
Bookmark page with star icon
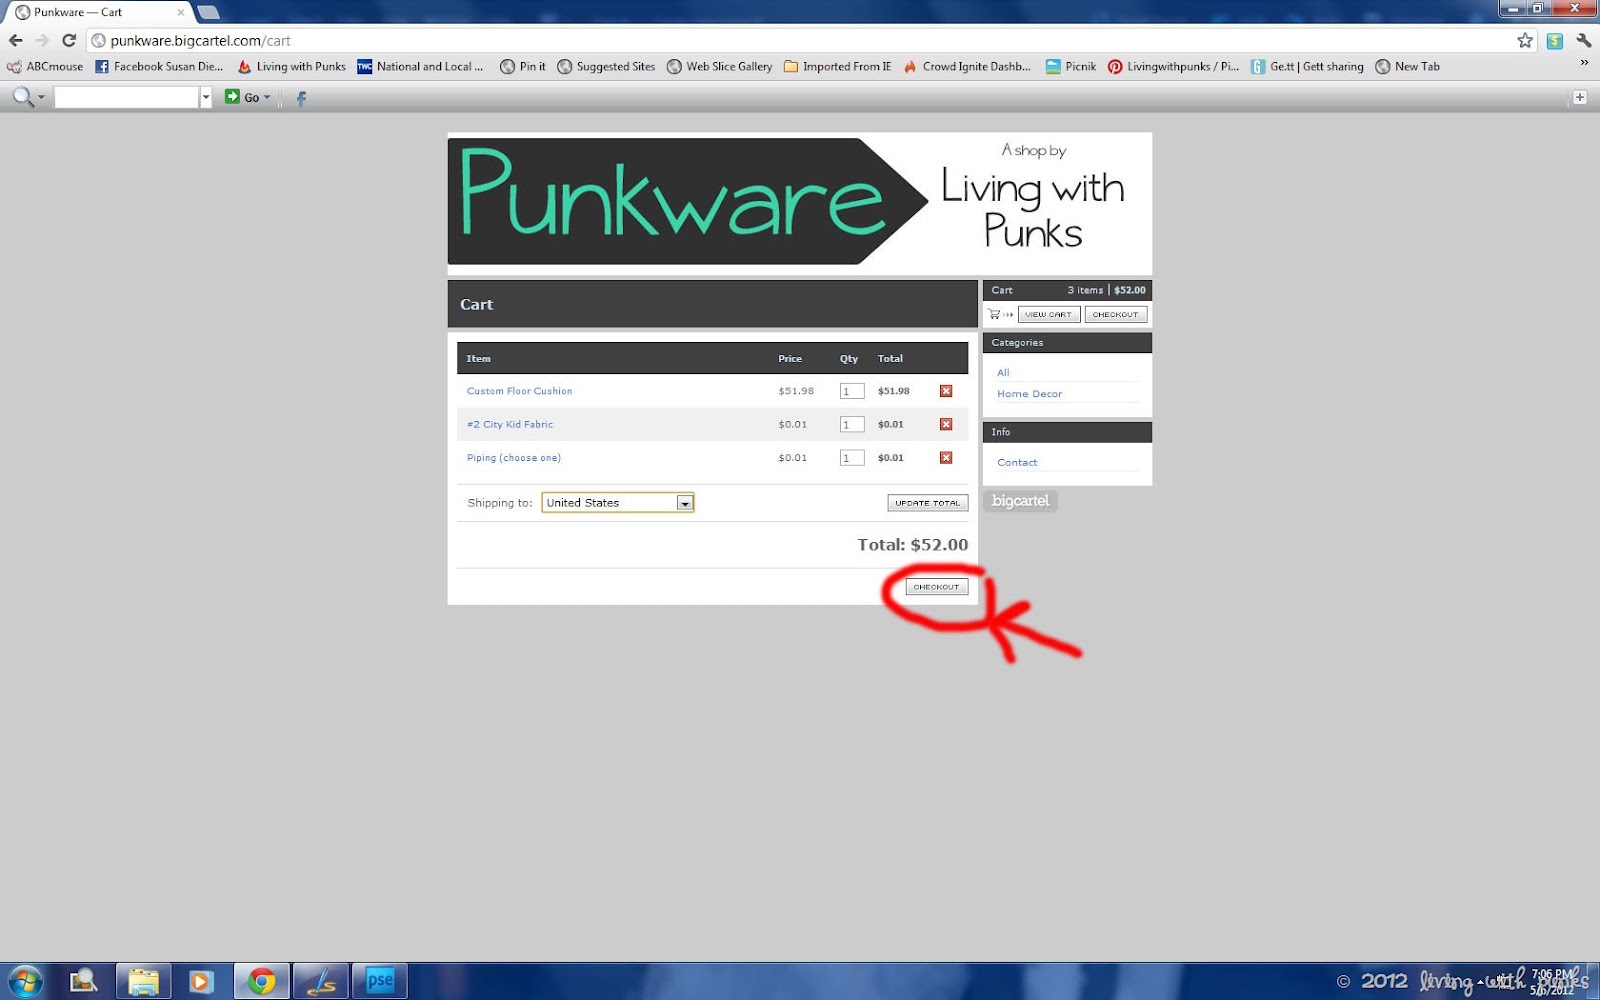[1525, 40]
